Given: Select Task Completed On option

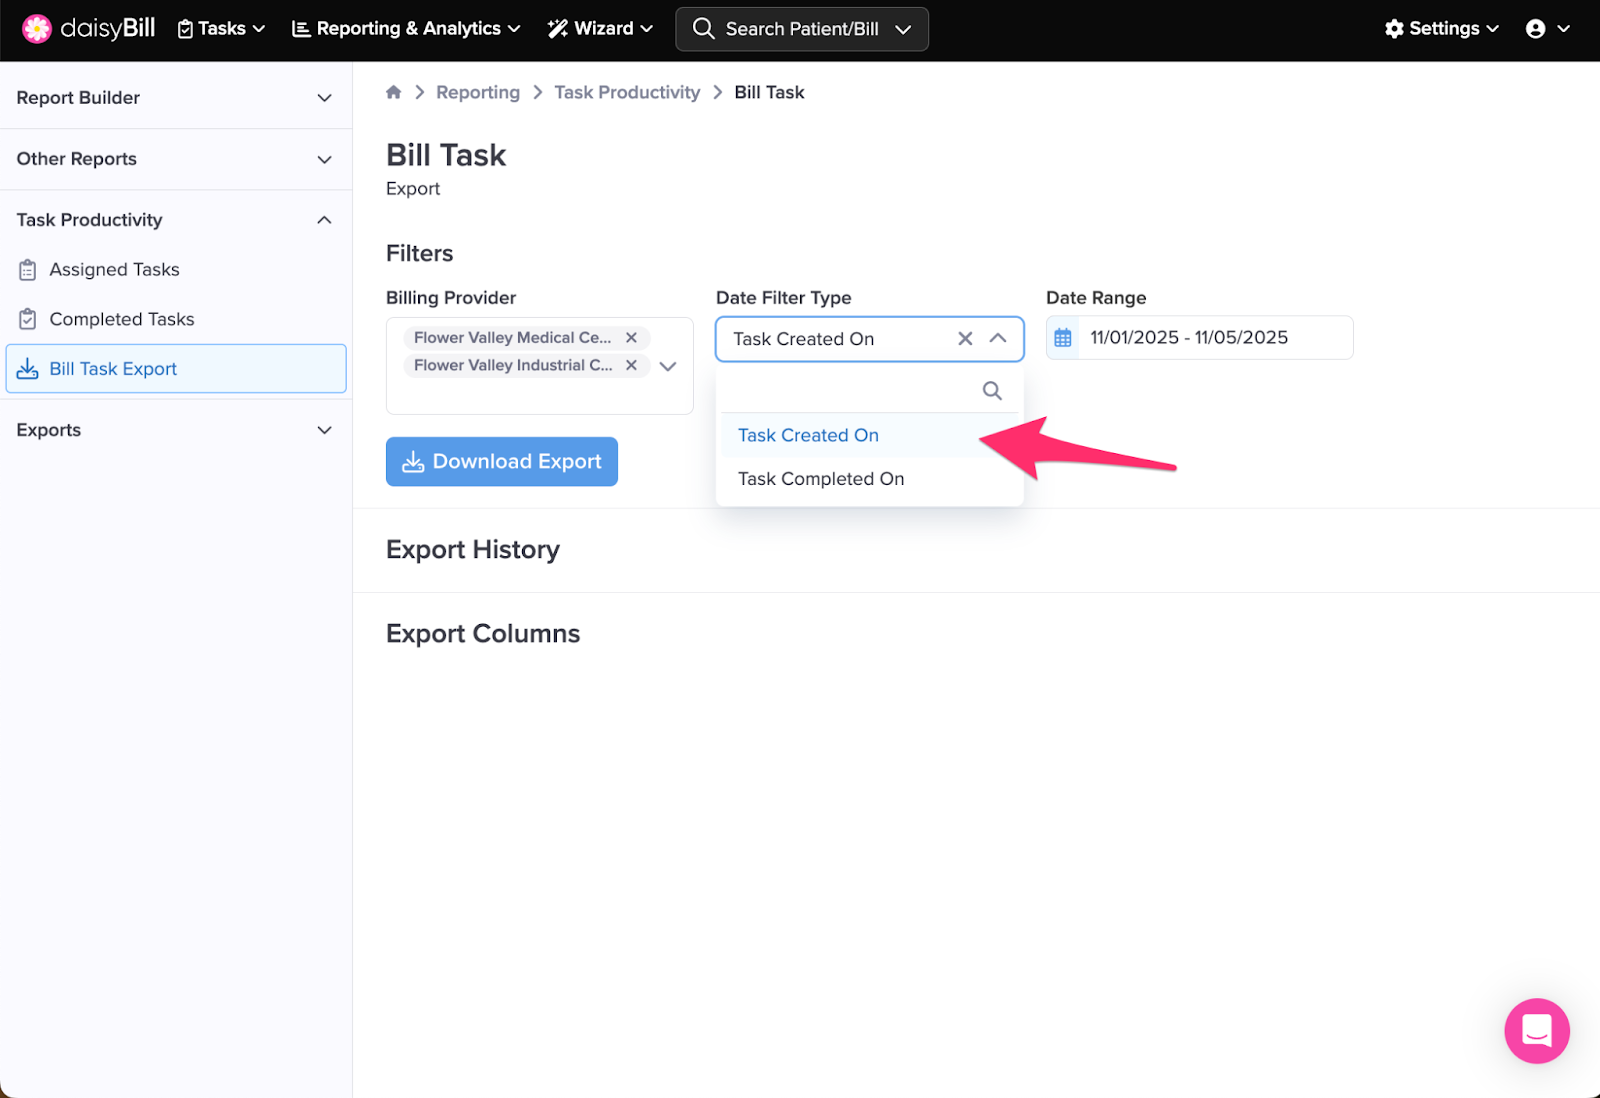Looking at the screenshot, I should (x=821, y=479).
